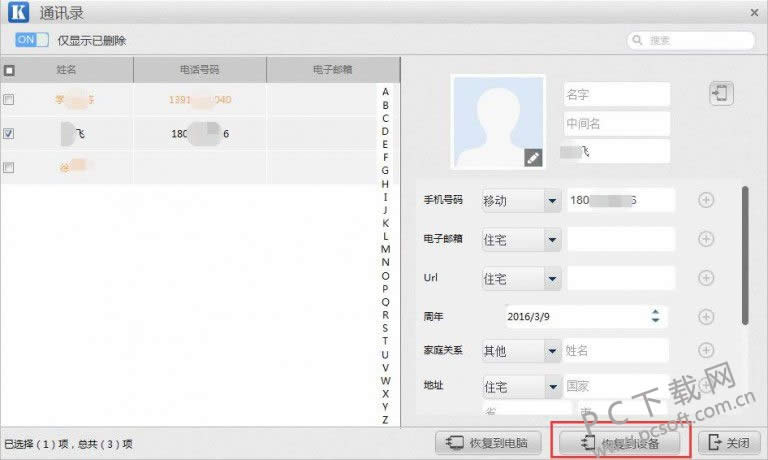Open the 移动 phone type dropdown
Screen dimensions: 768x460
click(x=551, y=201)
